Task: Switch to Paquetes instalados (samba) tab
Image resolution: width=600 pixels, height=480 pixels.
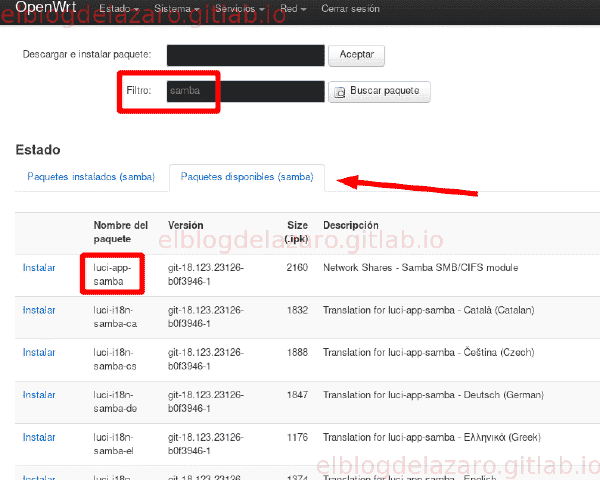Action: pyautogui.click(x=91, y=177)
